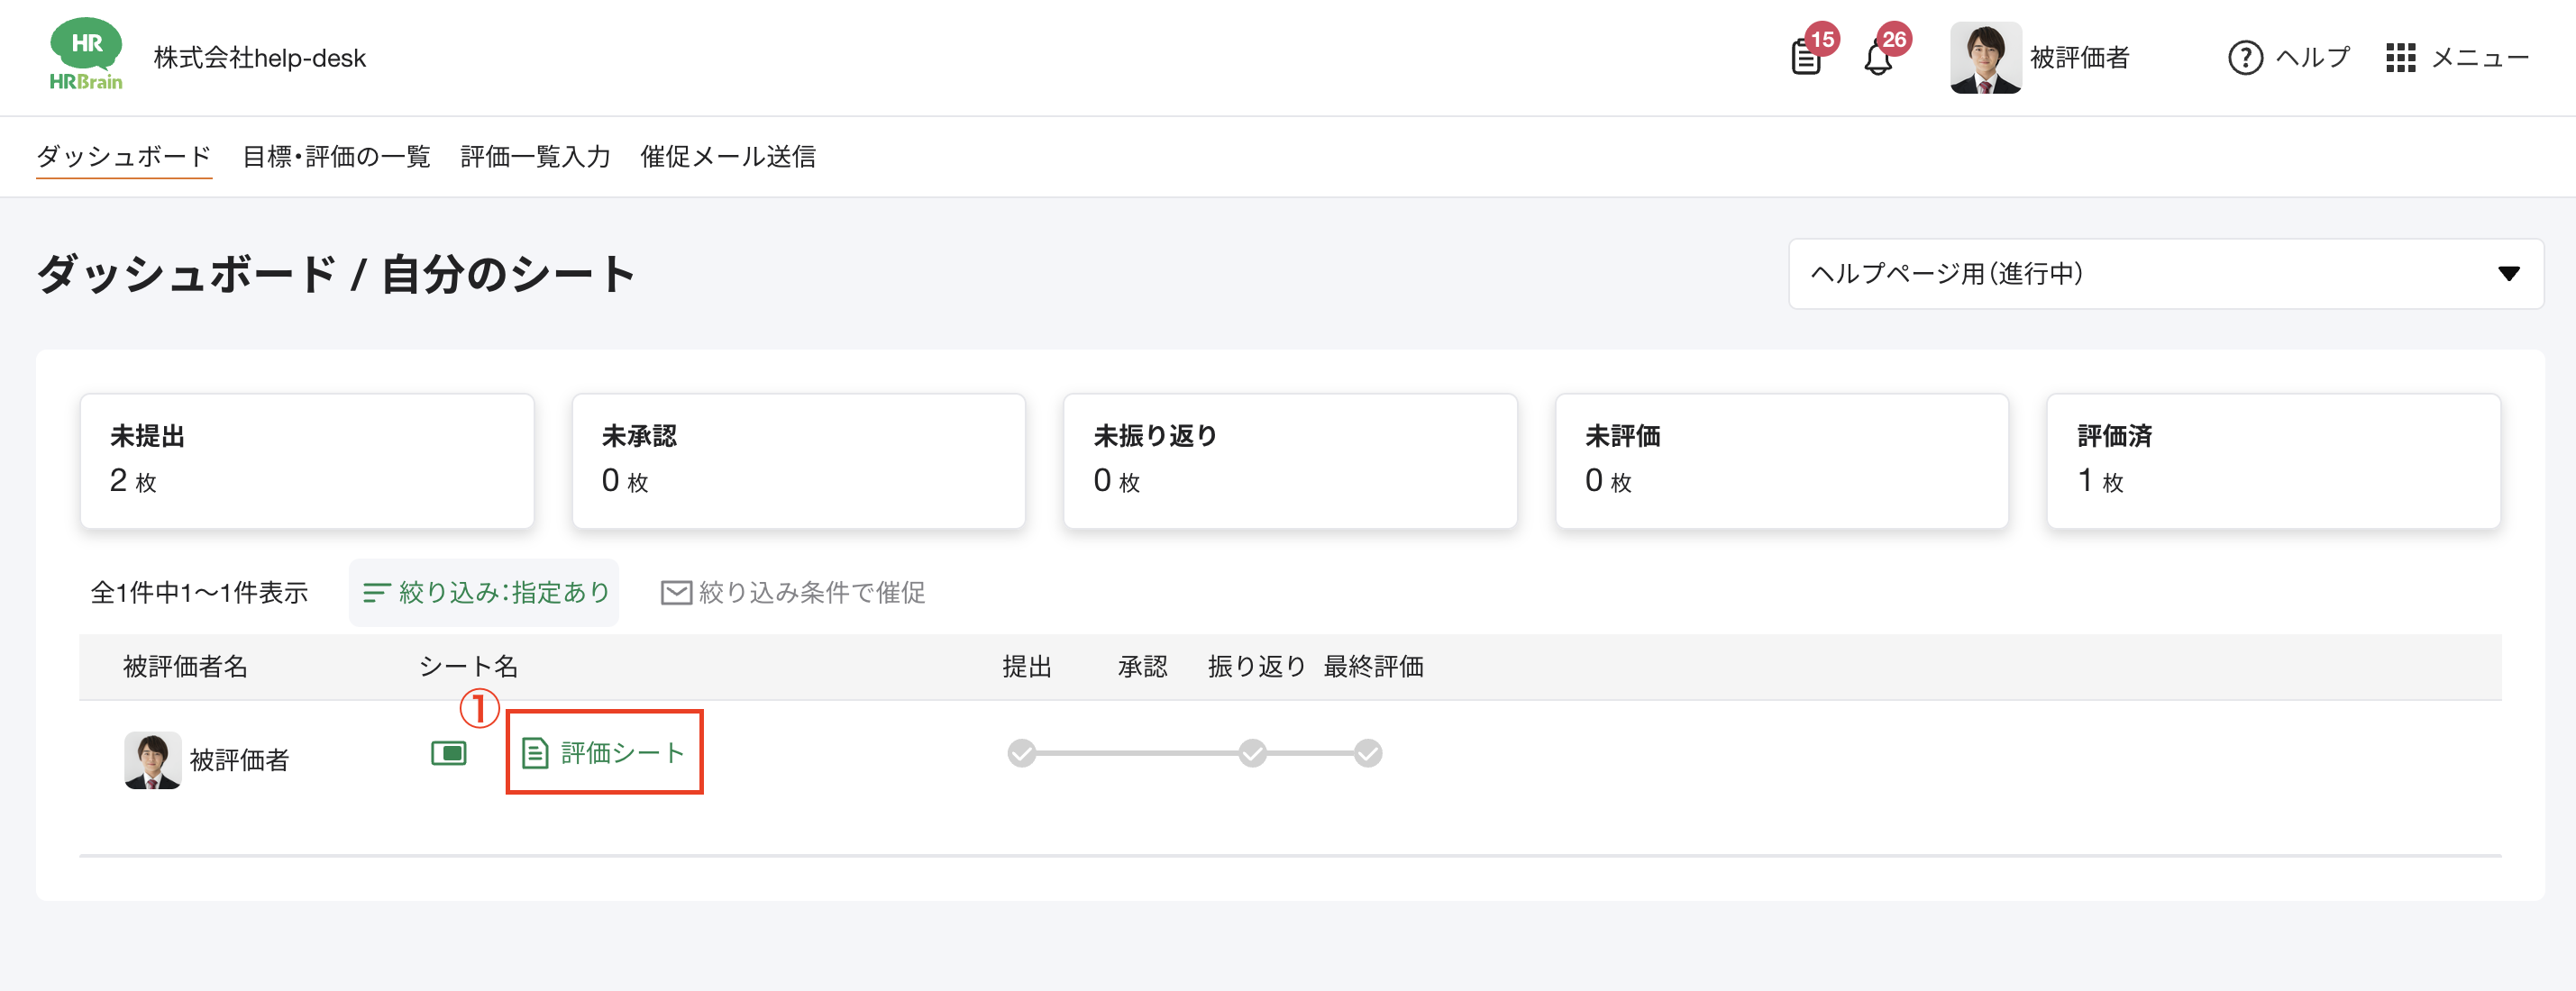Click the green card icon beside 評価シート
Screen dimensions: 2576x991
(x=448, y=753)
